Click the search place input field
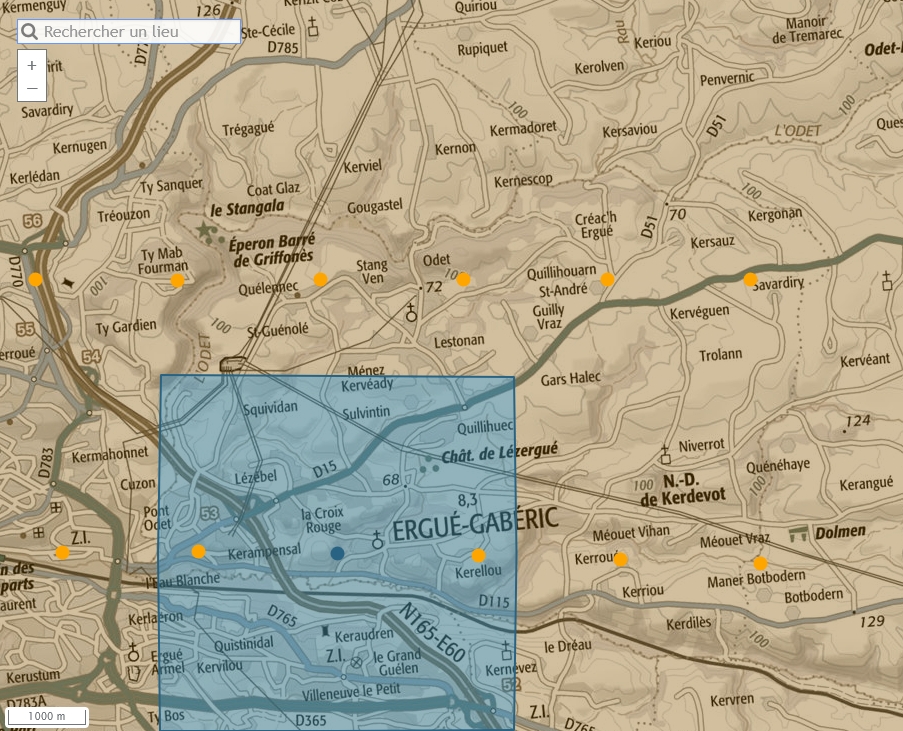 click(x=140, y=32)
